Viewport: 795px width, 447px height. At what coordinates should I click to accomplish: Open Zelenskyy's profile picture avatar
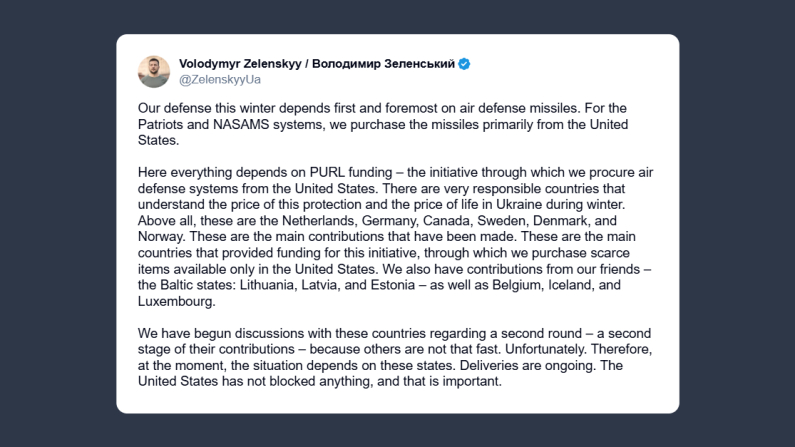pyautogui.click(x=153, y=71)
